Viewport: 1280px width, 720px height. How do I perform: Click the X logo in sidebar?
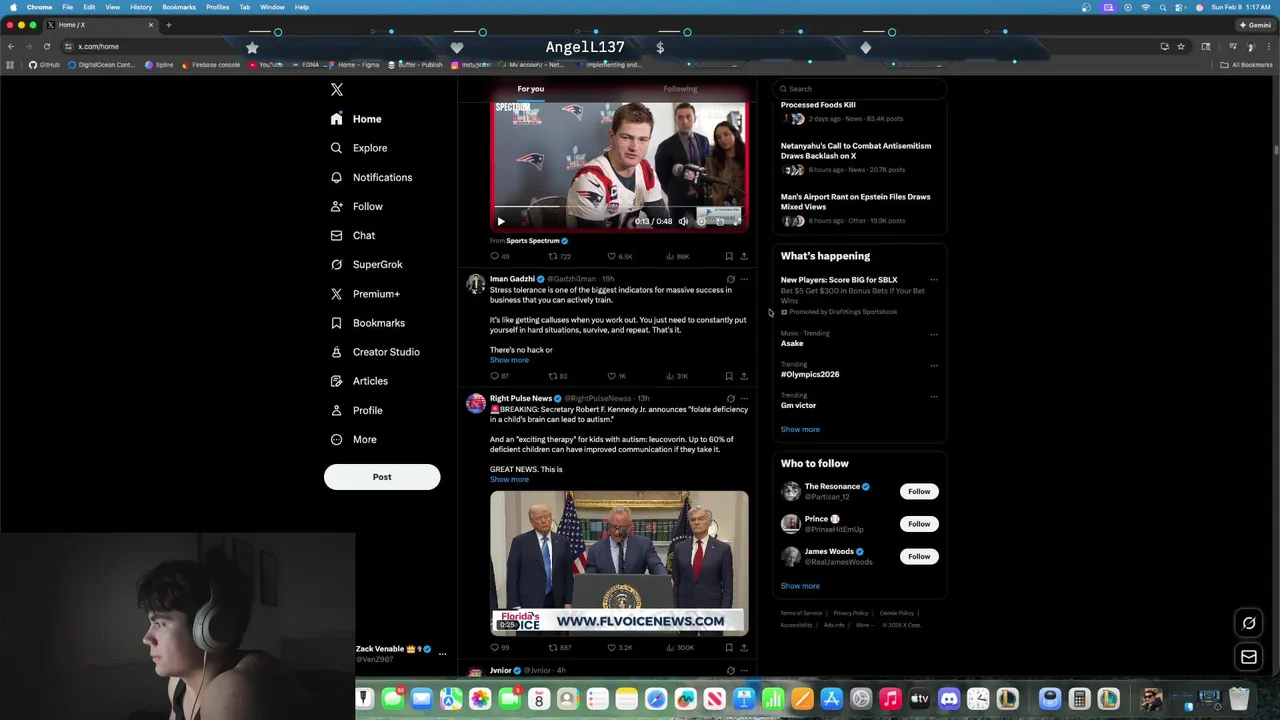(x=337, y=90)
